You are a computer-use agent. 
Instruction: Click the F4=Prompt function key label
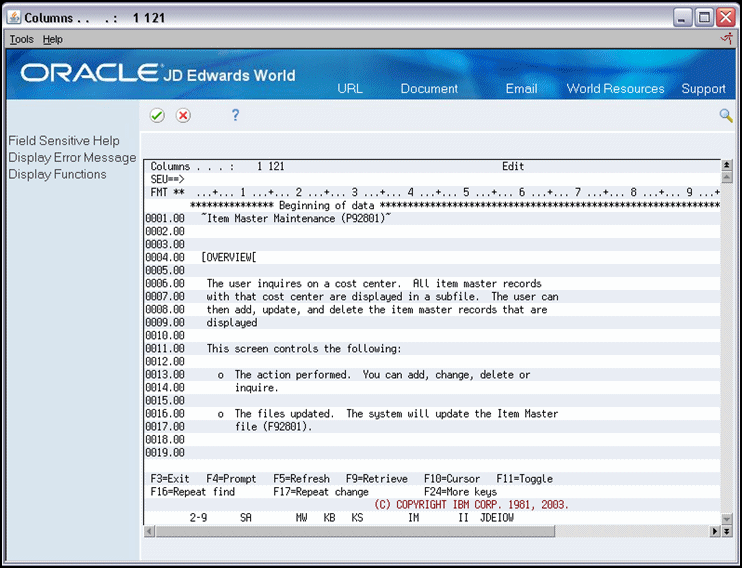pos(231,479)
